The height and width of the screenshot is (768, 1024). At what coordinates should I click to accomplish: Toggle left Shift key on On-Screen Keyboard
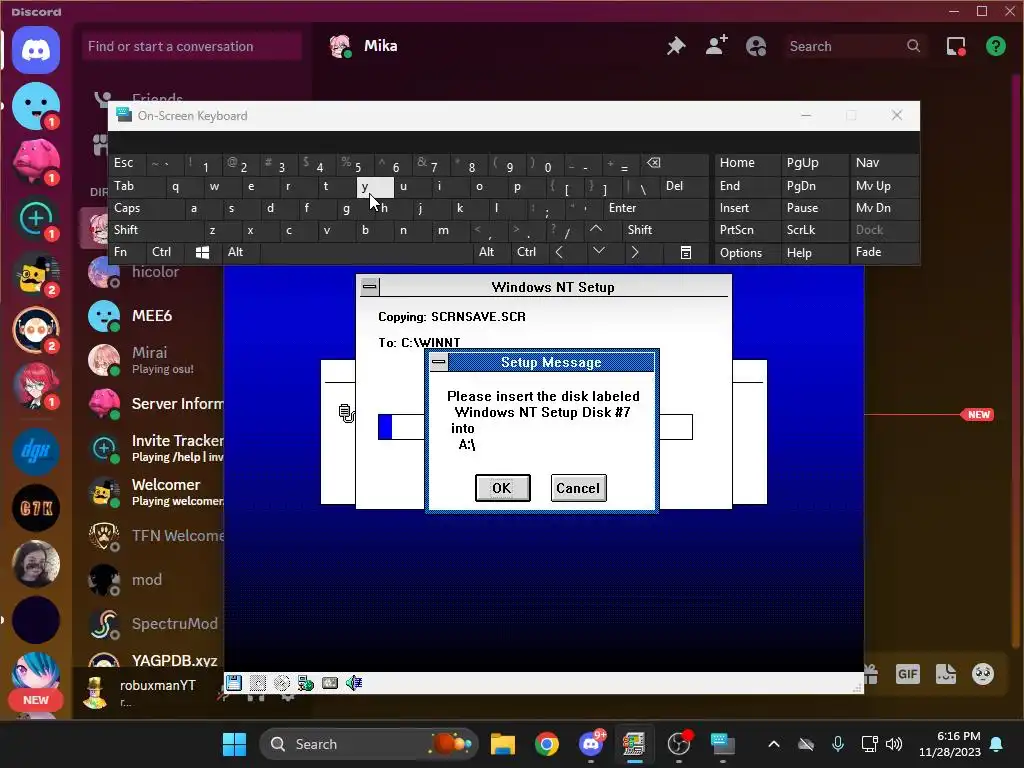pyautogui.click(x=155, y=230)
